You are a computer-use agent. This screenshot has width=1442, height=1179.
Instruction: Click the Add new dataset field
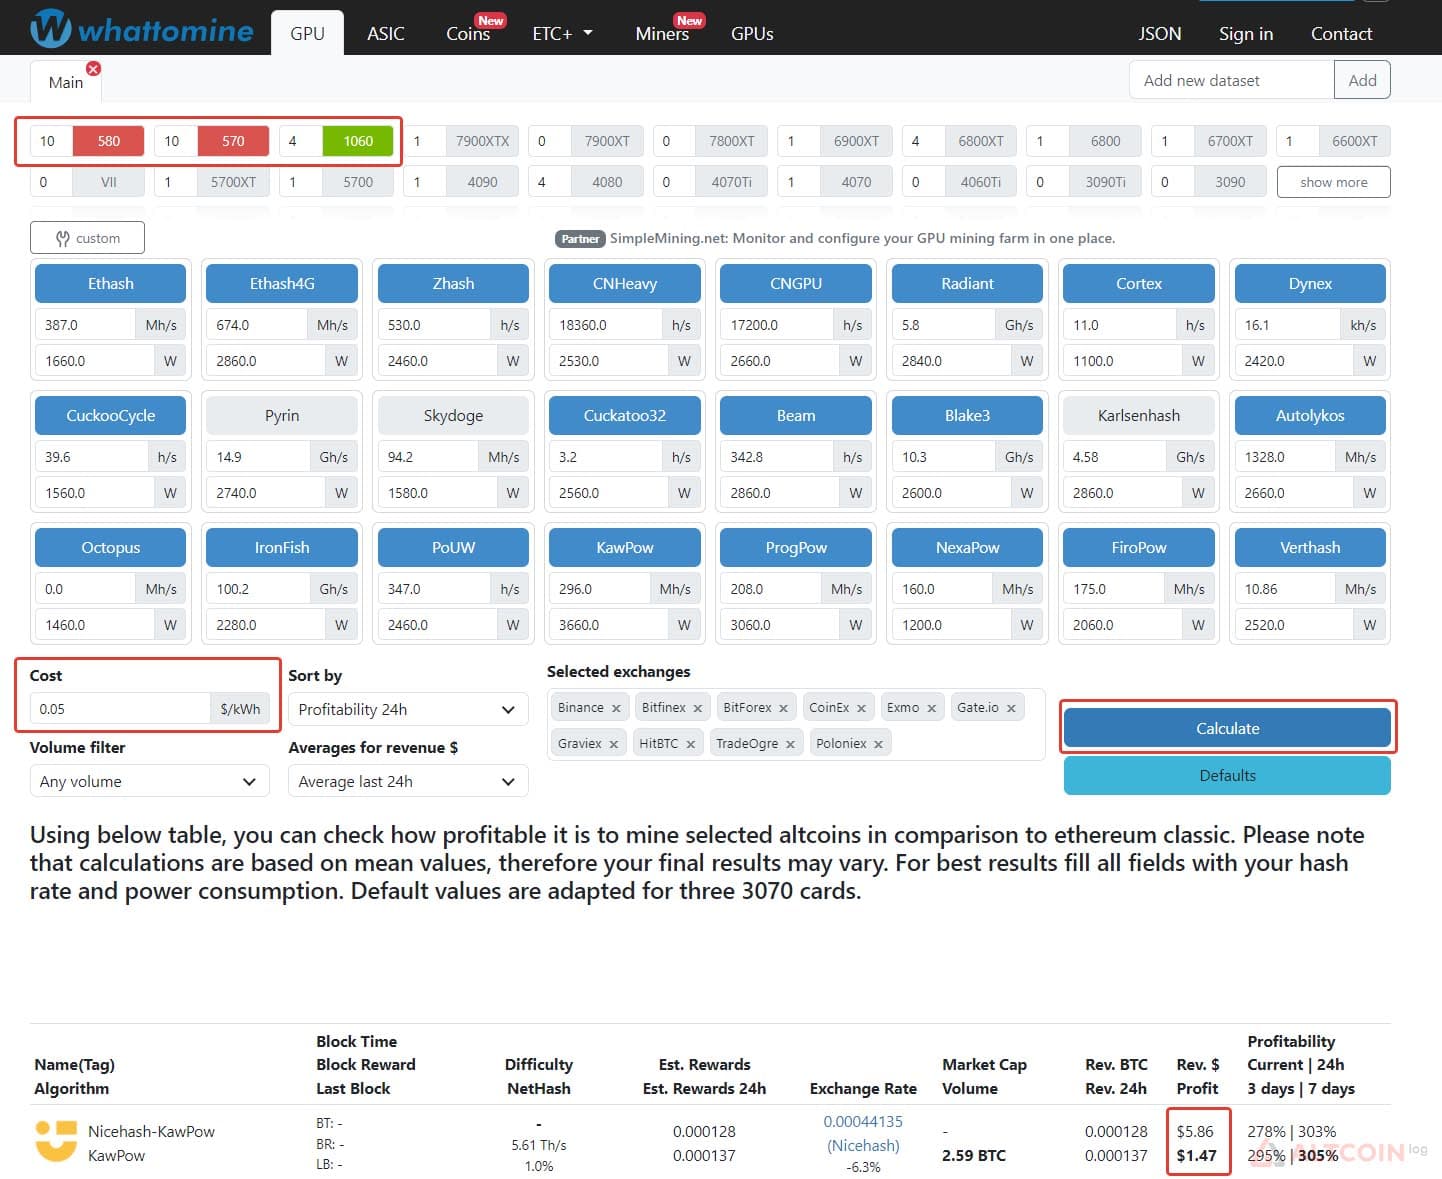coord(1232,80)
